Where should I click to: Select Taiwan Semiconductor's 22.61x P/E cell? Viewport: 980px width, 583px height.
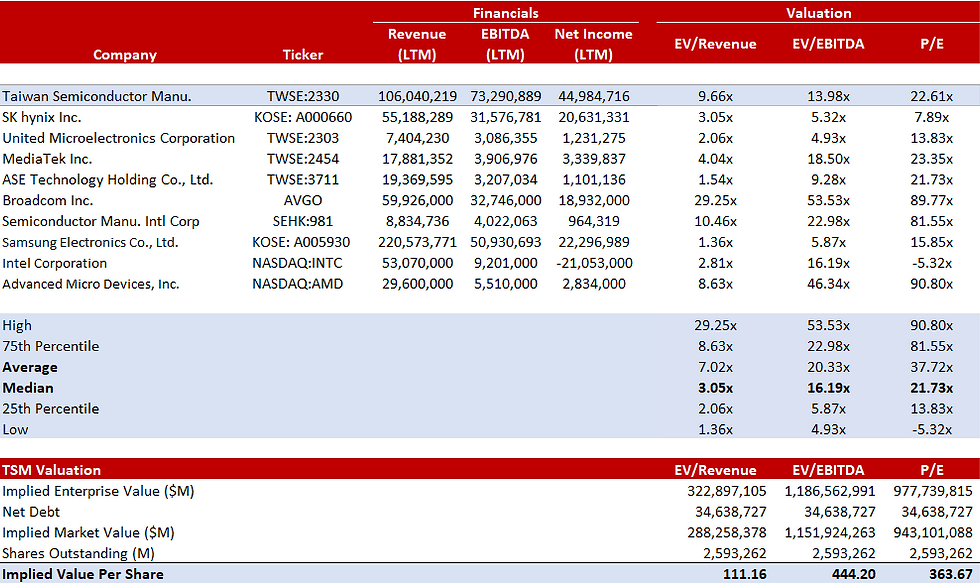931,96
